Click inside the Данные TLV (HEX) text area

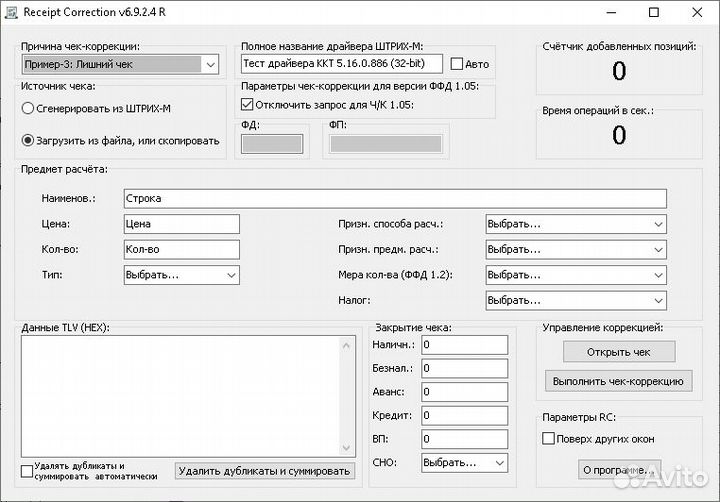point(180,396)
